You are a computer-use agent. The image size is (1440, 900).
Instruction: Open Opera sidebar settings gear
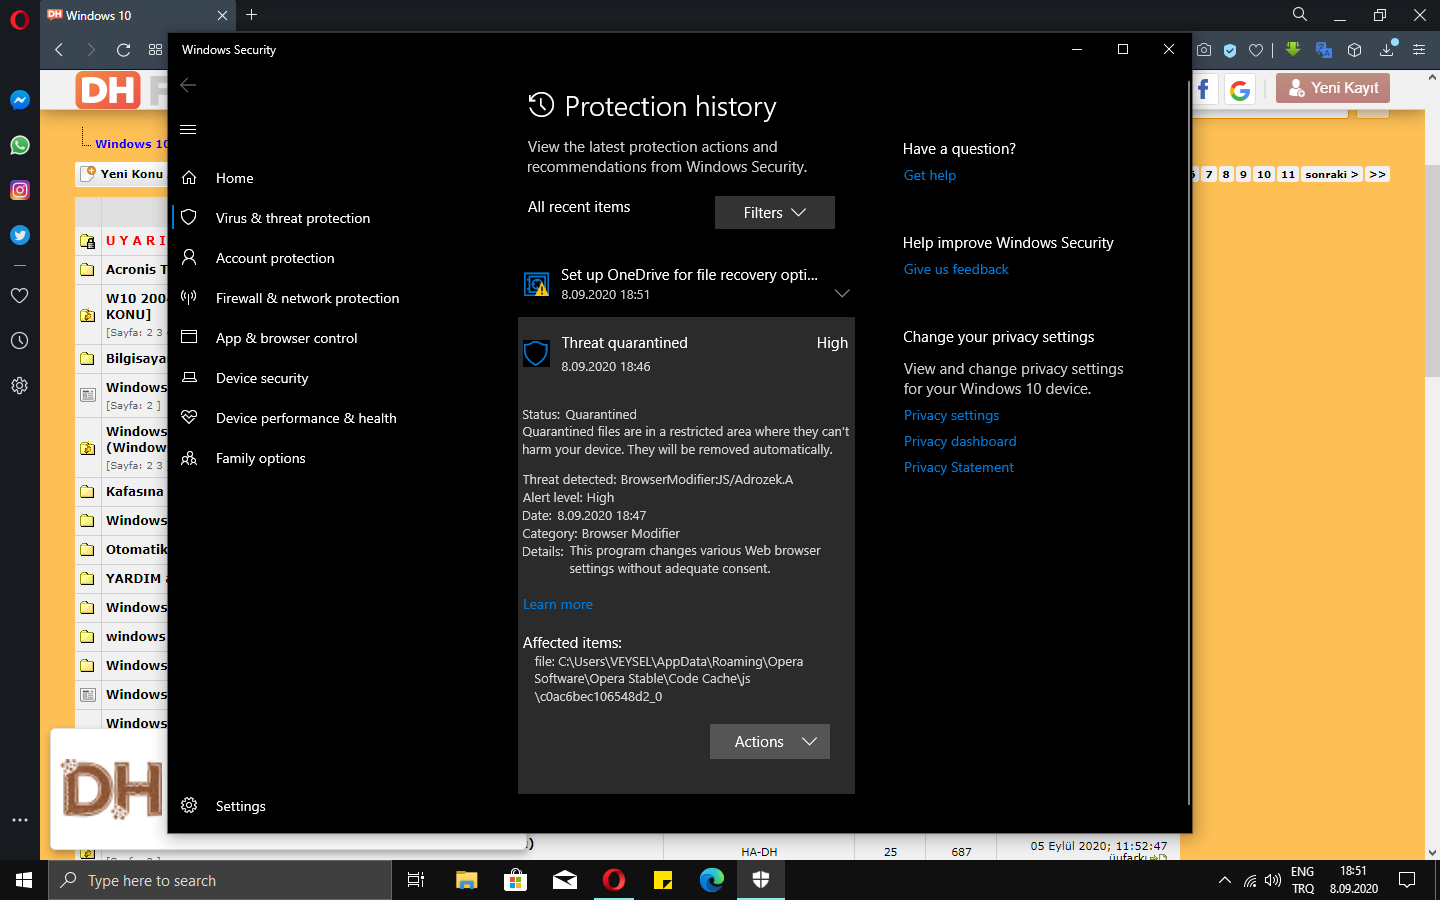[x=19, y=386]
